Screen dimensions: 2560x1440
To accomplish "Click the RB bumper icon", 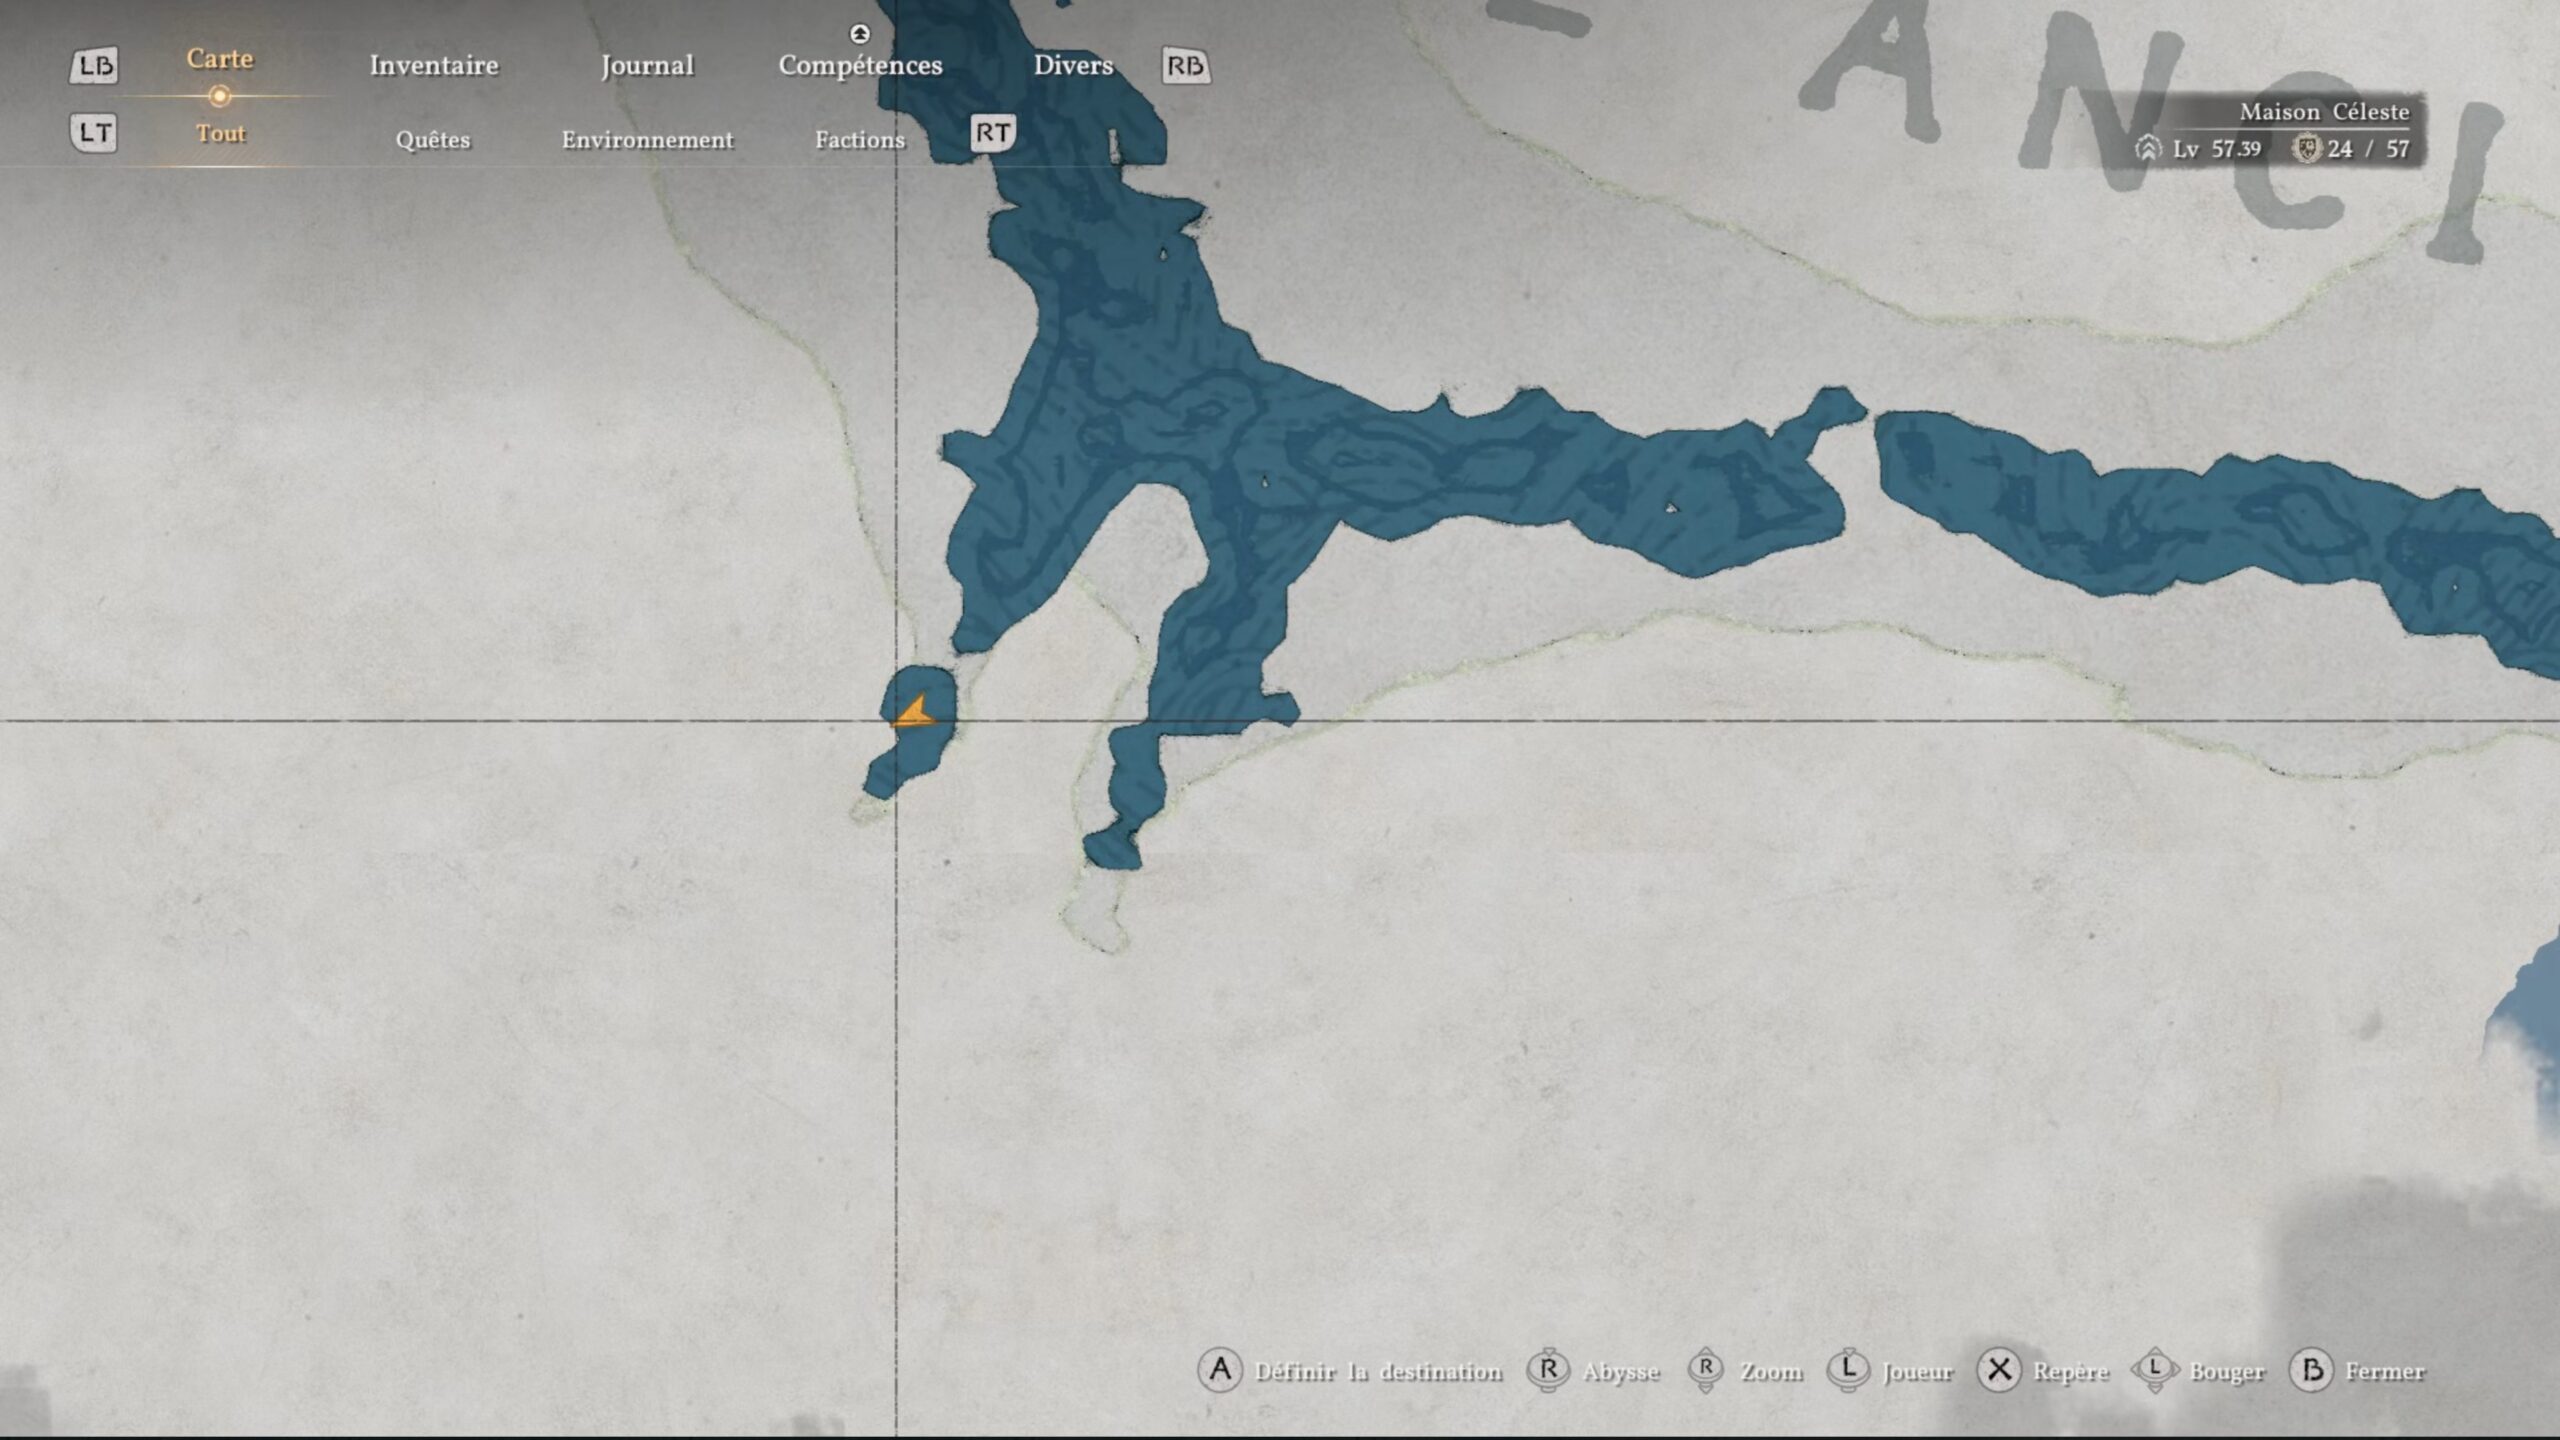I will 1185,66.
